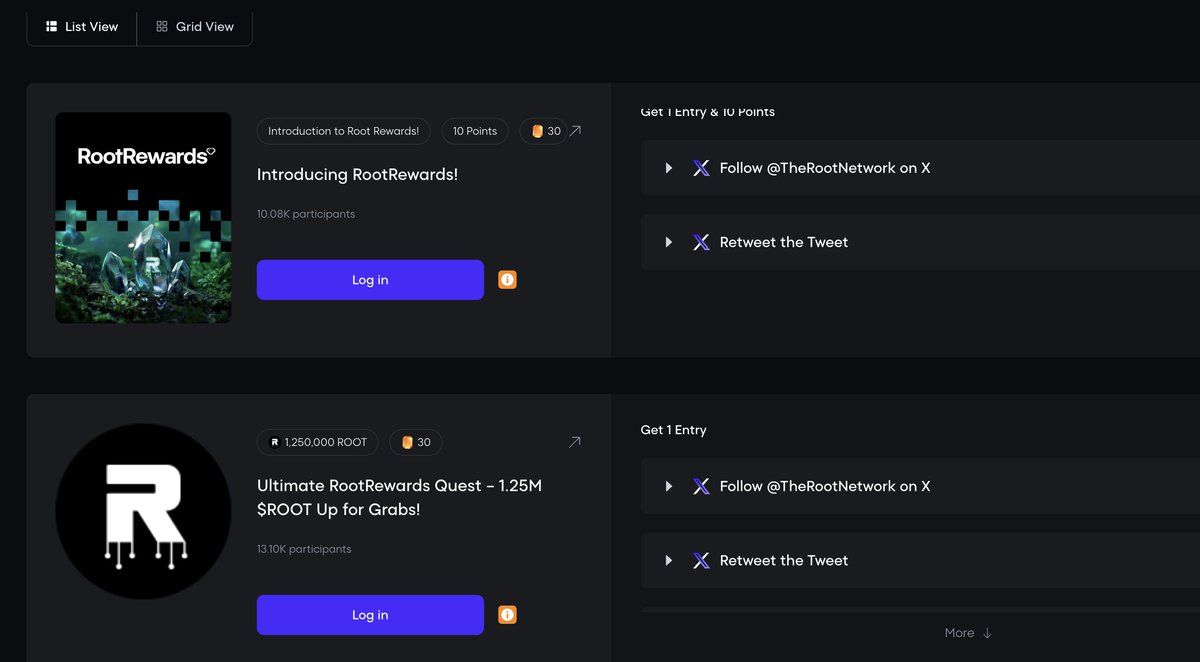Open the circular R logo thumbnail

pos(143,511)
